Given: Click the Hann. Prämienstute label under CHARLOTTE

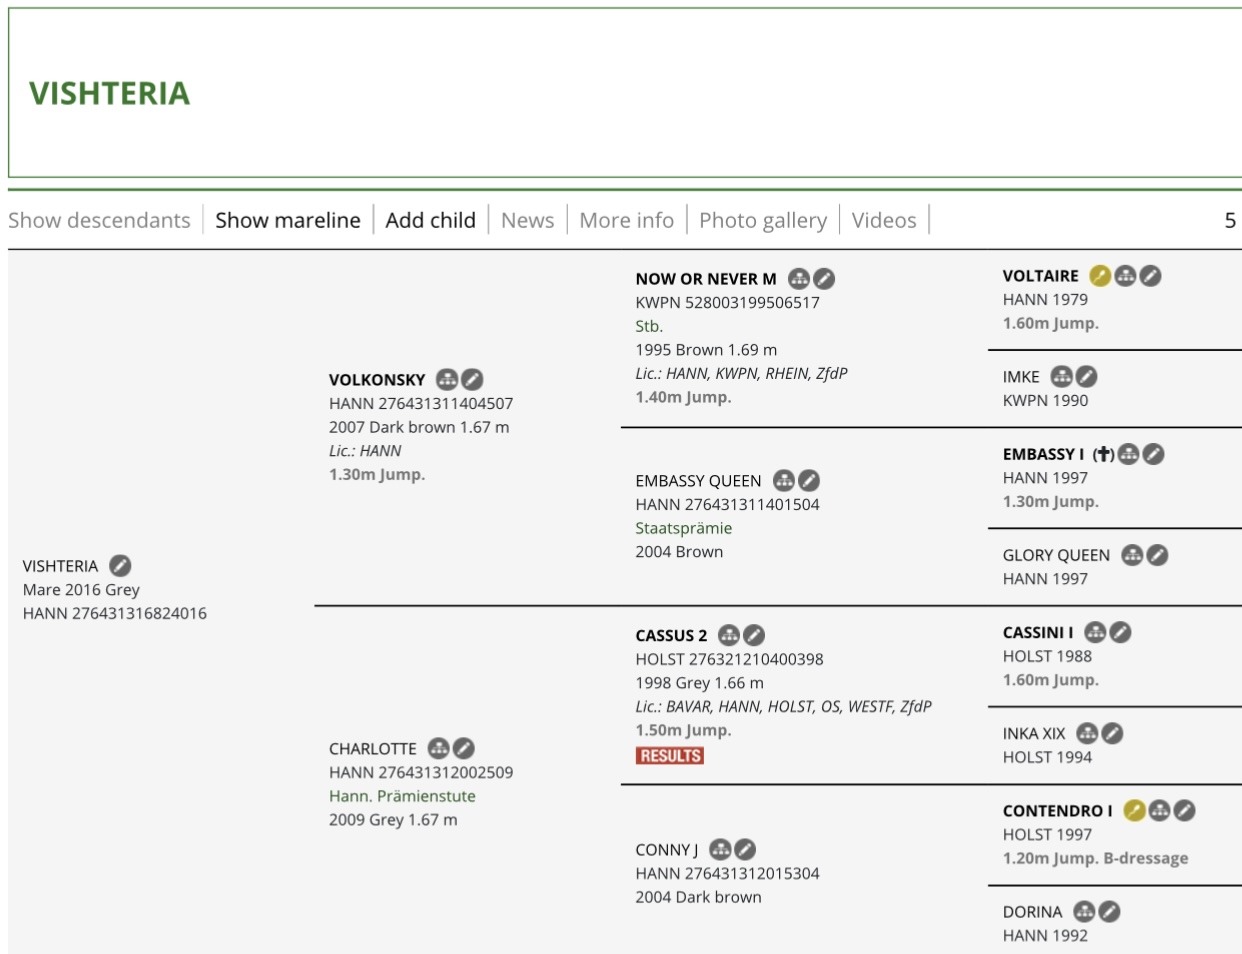Looking at the screenshot, I should click(402, 796).
